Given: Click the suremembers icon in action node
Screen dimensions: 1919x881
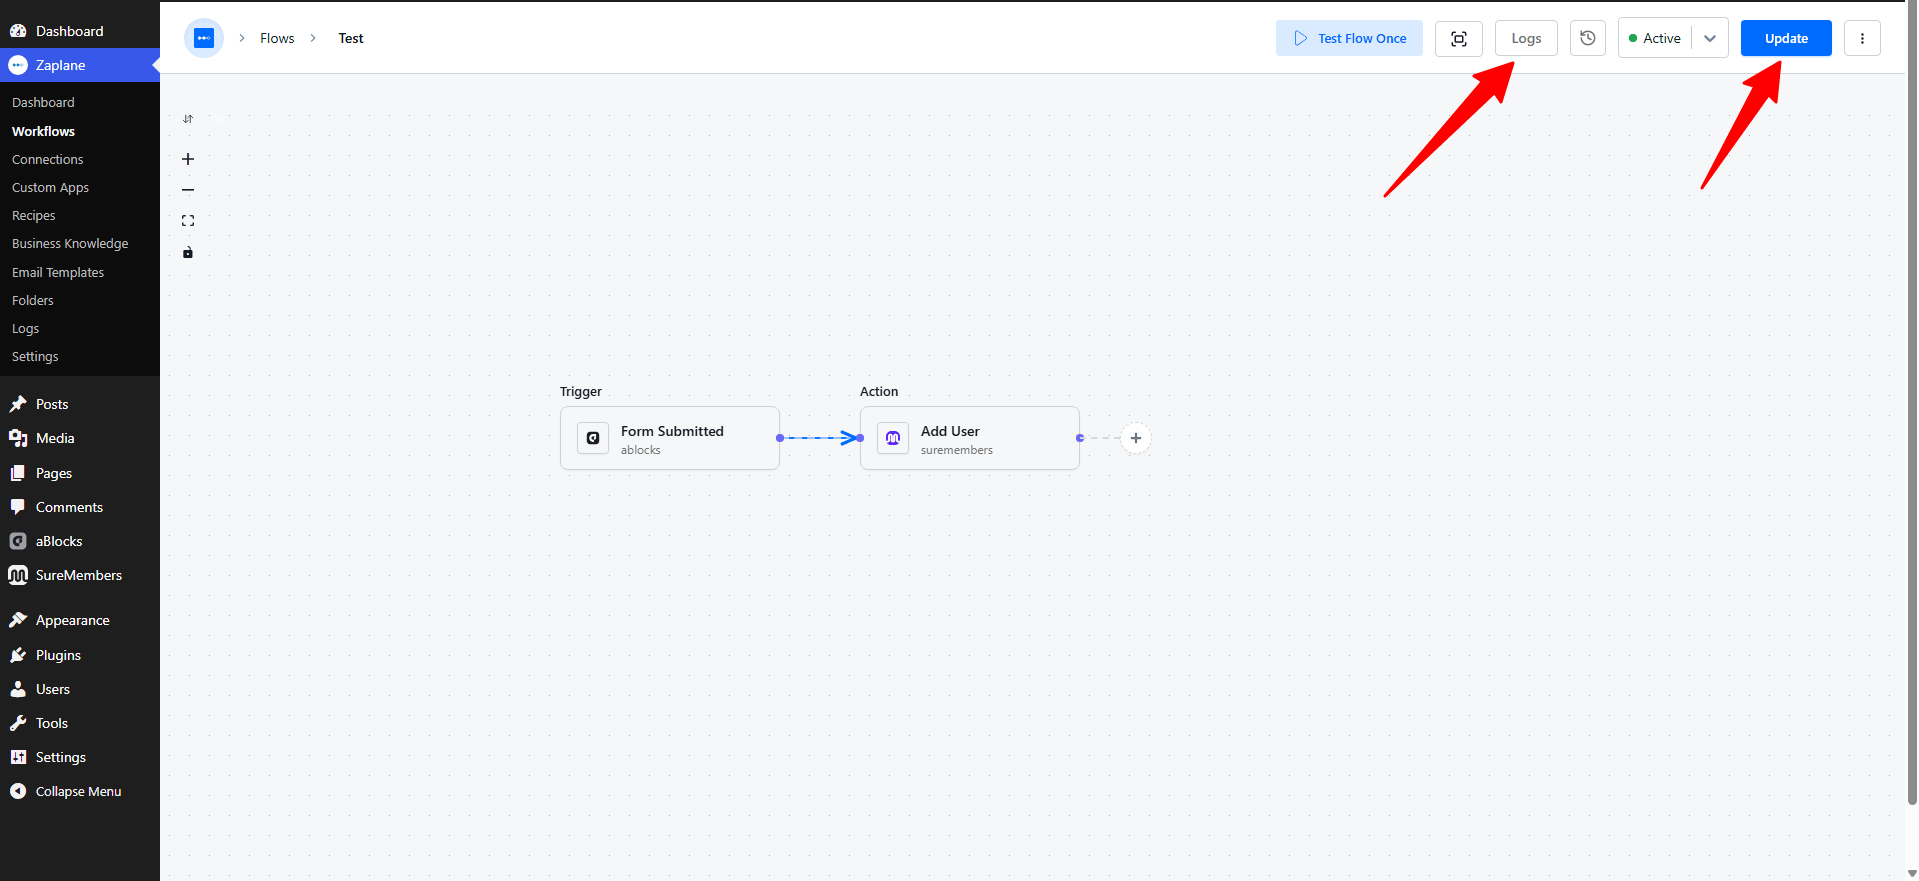Looking at the screenshot, I should coord(893,438).
